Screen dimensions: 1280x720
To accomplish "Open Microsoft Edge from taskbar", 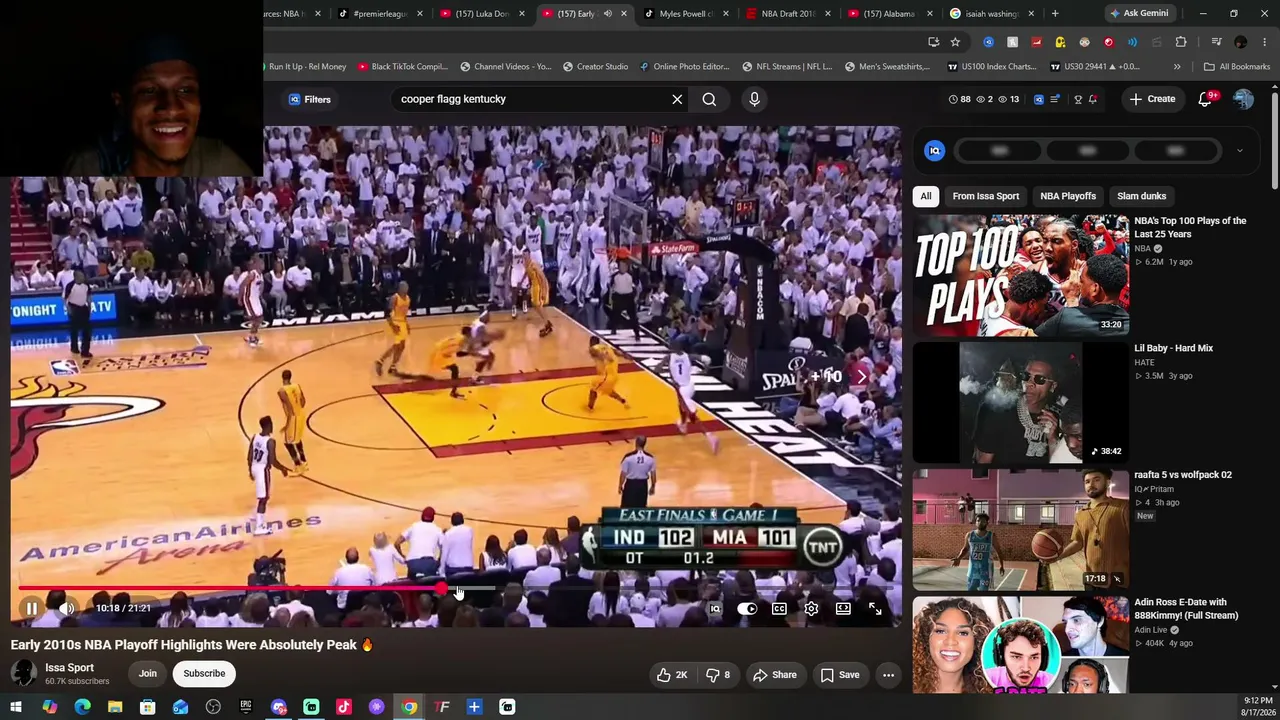I will tap(82, 707).
